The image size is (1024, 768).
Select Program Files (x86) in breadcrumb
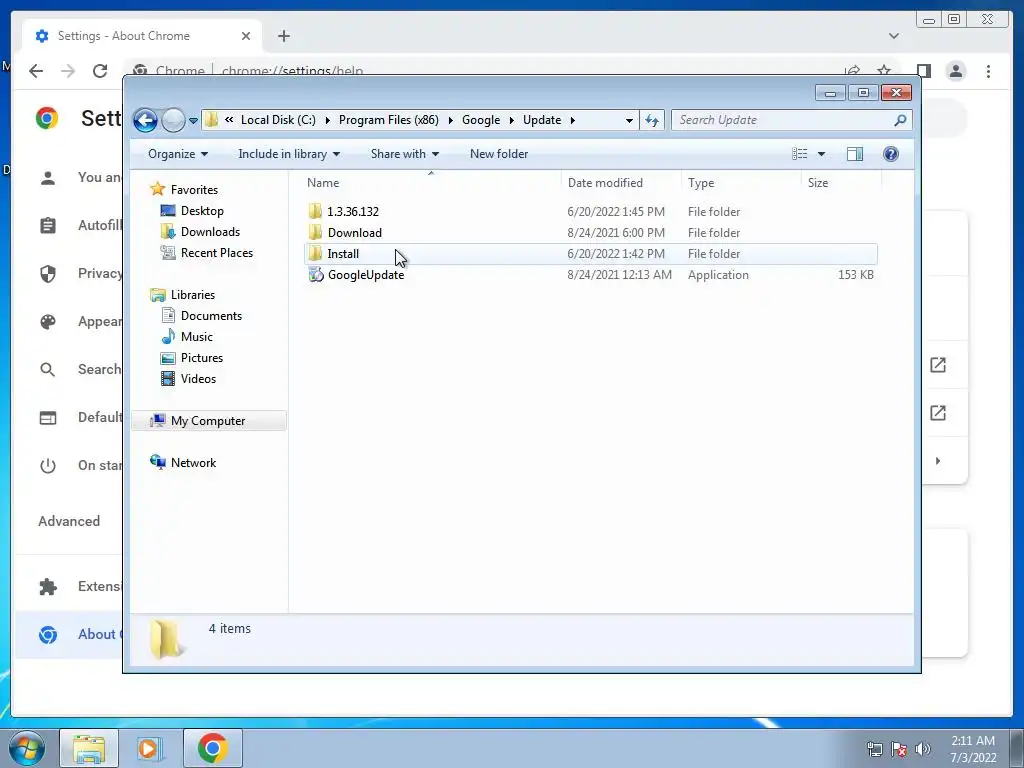pos(389,120)
